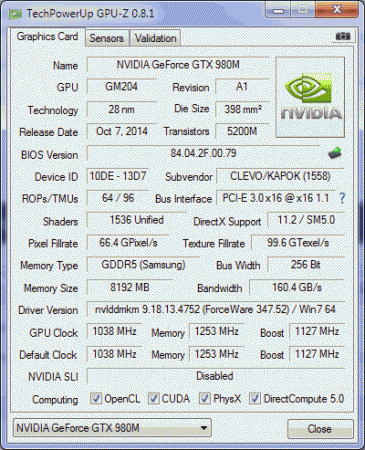Click the "BIOS Version" label
365x450 pixels.
tap(49, 155)
